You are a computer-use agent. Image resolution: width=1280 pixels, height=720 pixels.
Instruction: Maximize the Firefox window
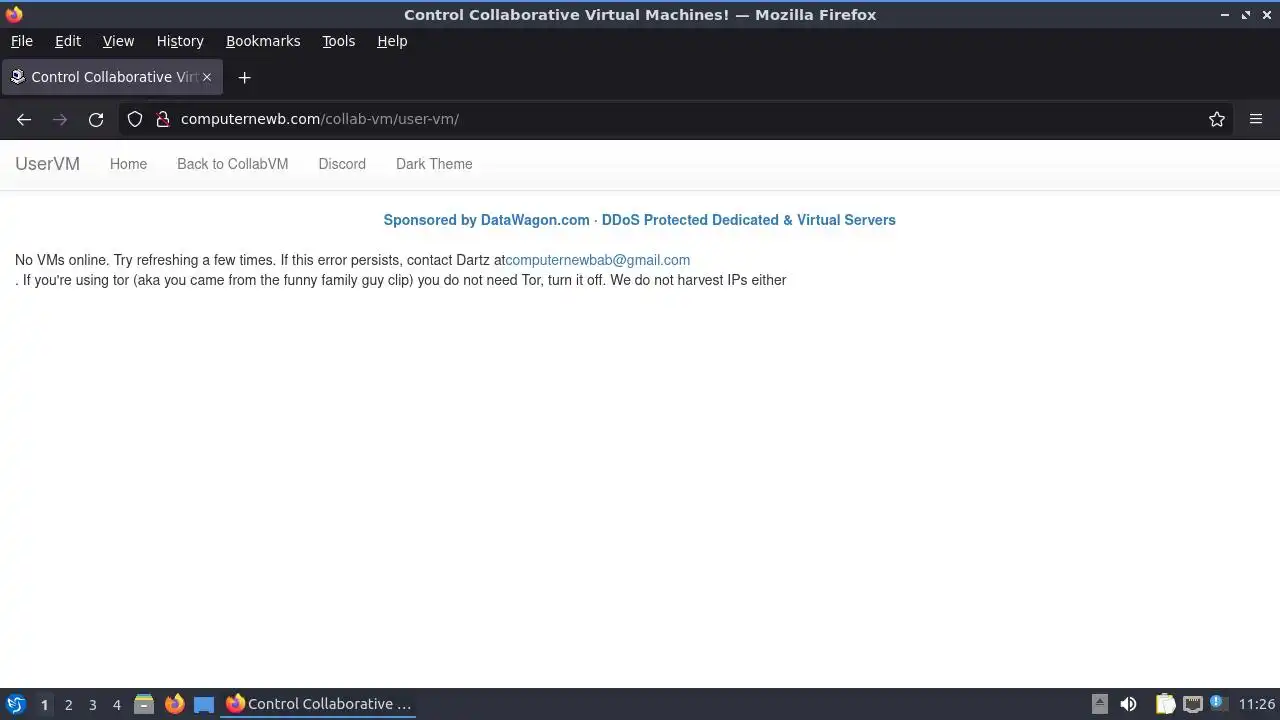(x=1246, y=15)
